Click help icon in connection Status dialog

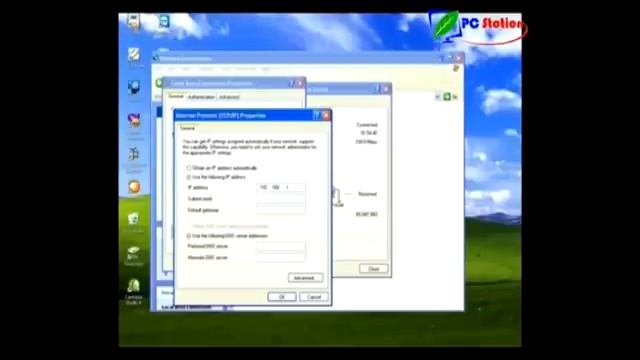378,88
